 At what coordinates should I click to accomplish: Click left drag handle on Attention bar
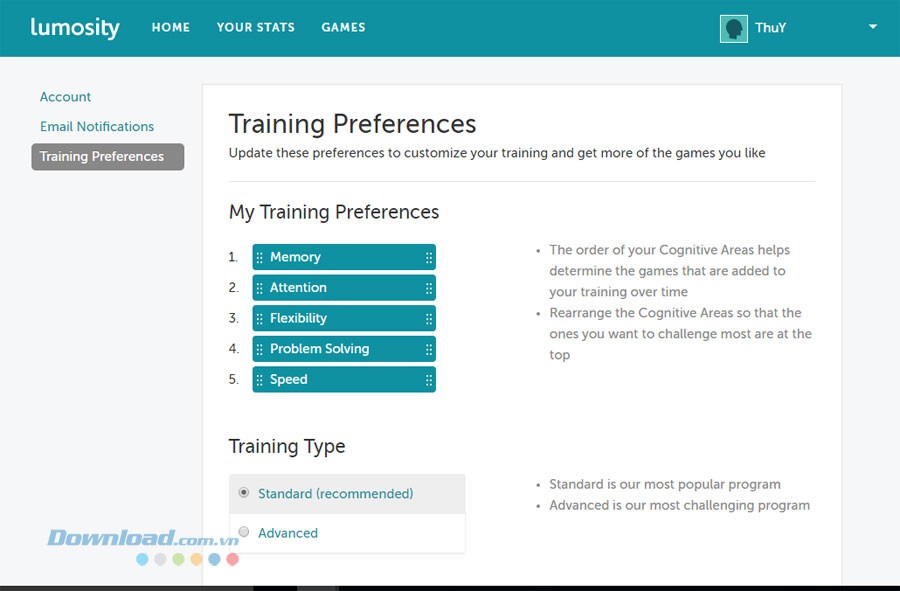[x=260, y=288]
